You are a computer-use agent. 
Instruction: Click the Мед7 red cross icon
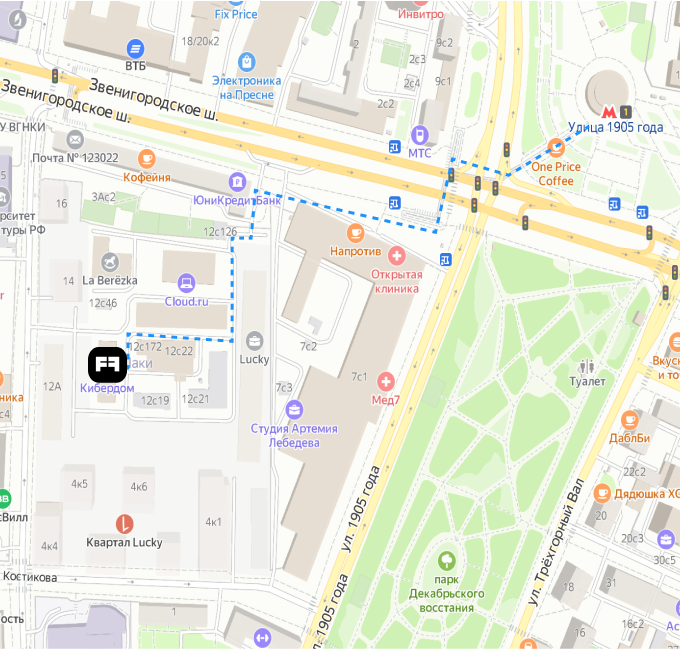click(386, 382)
